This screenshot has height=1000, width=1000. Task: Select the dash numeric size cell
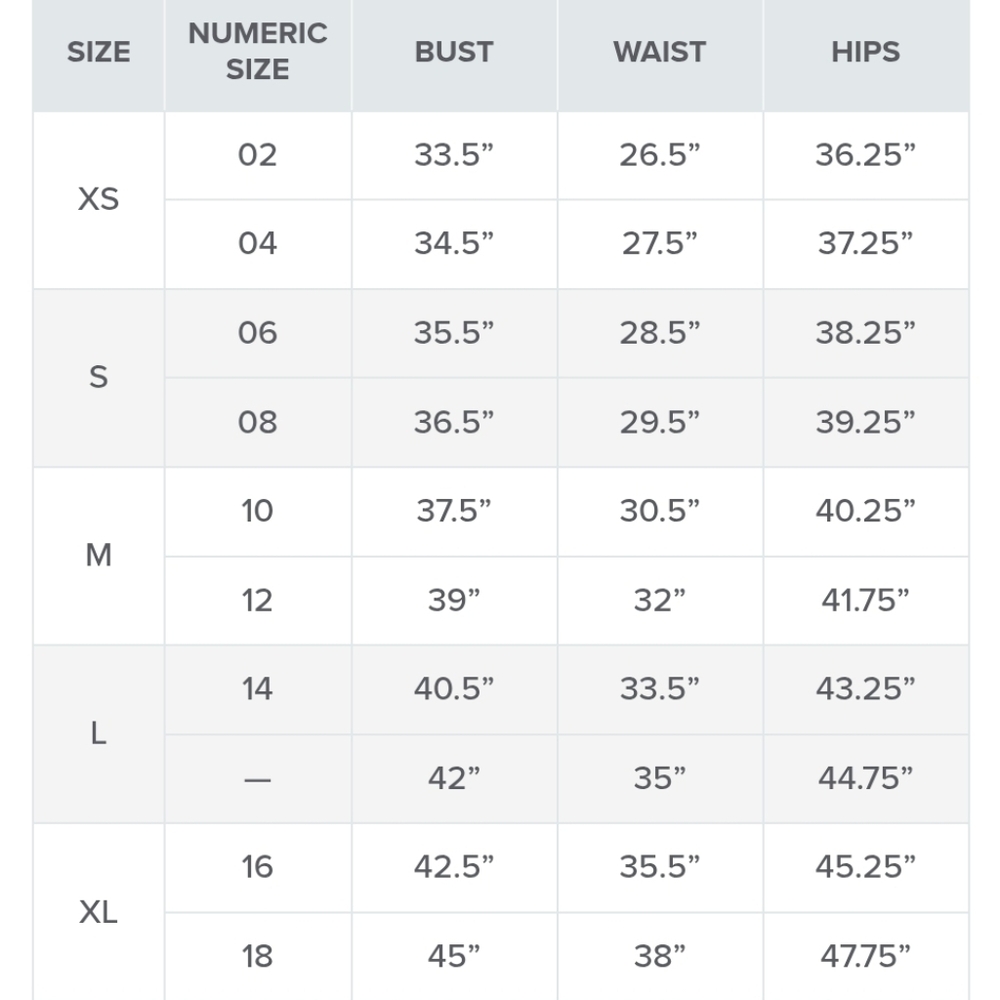258,779
